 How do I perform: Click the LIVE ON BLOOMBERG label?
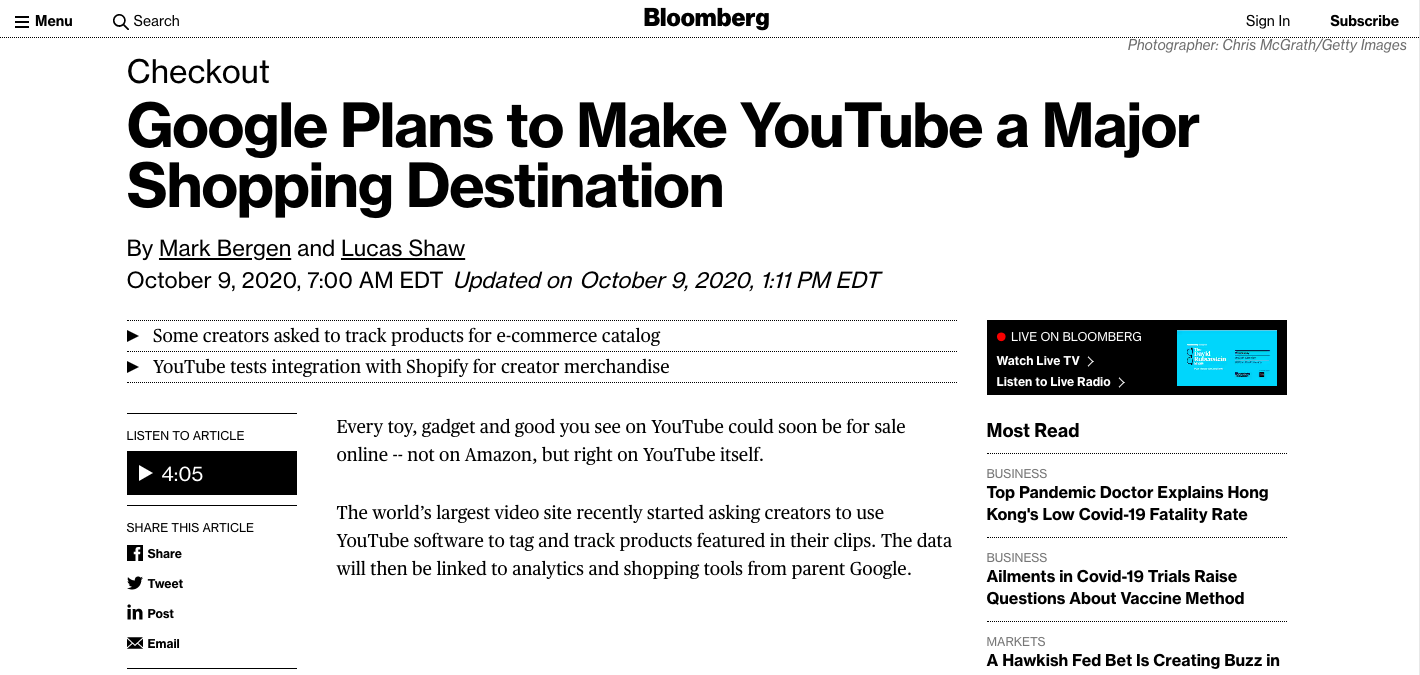(x=1076, y=337)
